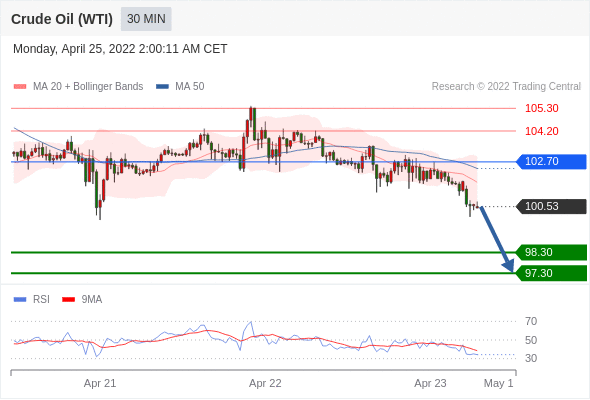Click the black 100.53 current price tag

point(551,207)
